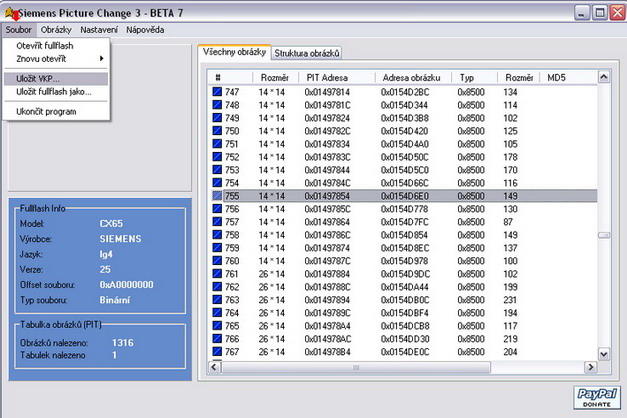Click the SIEMENS manufacturer value
The height and width of the screenshot is (418, 627).
120,239
